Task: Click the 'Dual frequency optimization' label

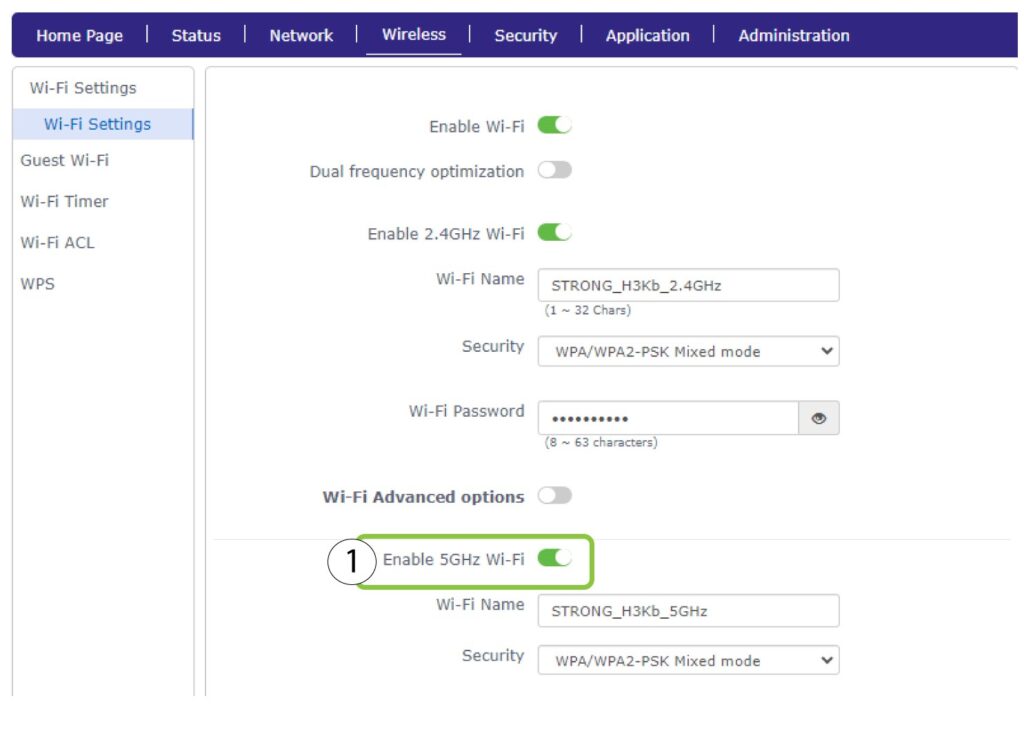Action: coord(417,172)
